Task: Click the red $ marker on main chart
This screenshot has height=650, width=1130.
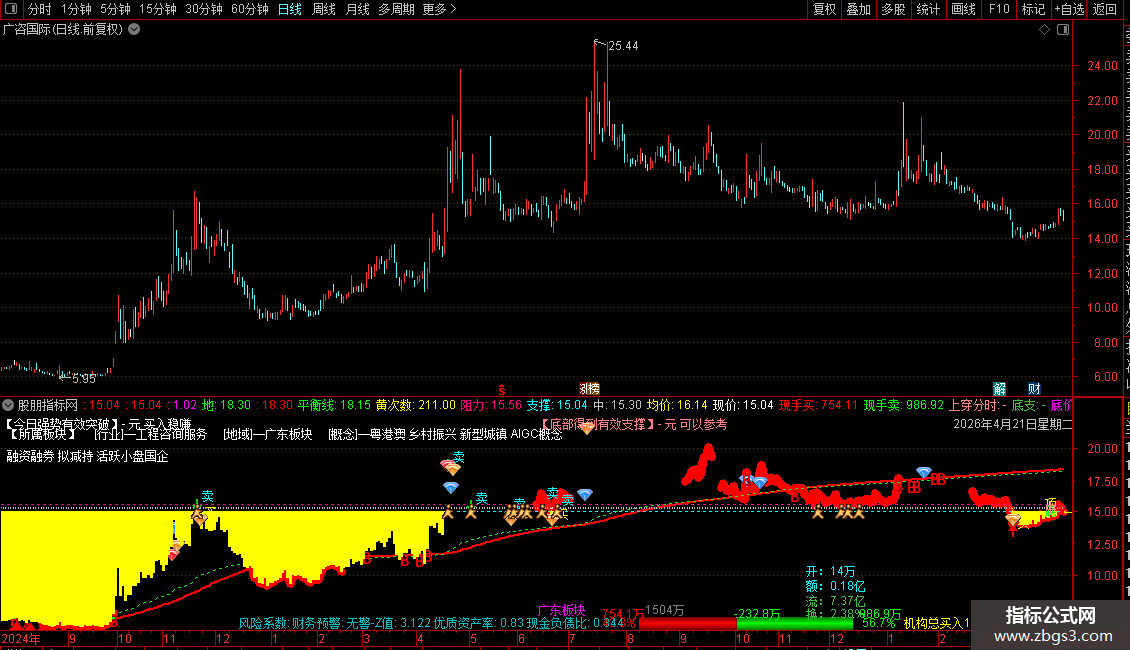Action: pos(502,390)
